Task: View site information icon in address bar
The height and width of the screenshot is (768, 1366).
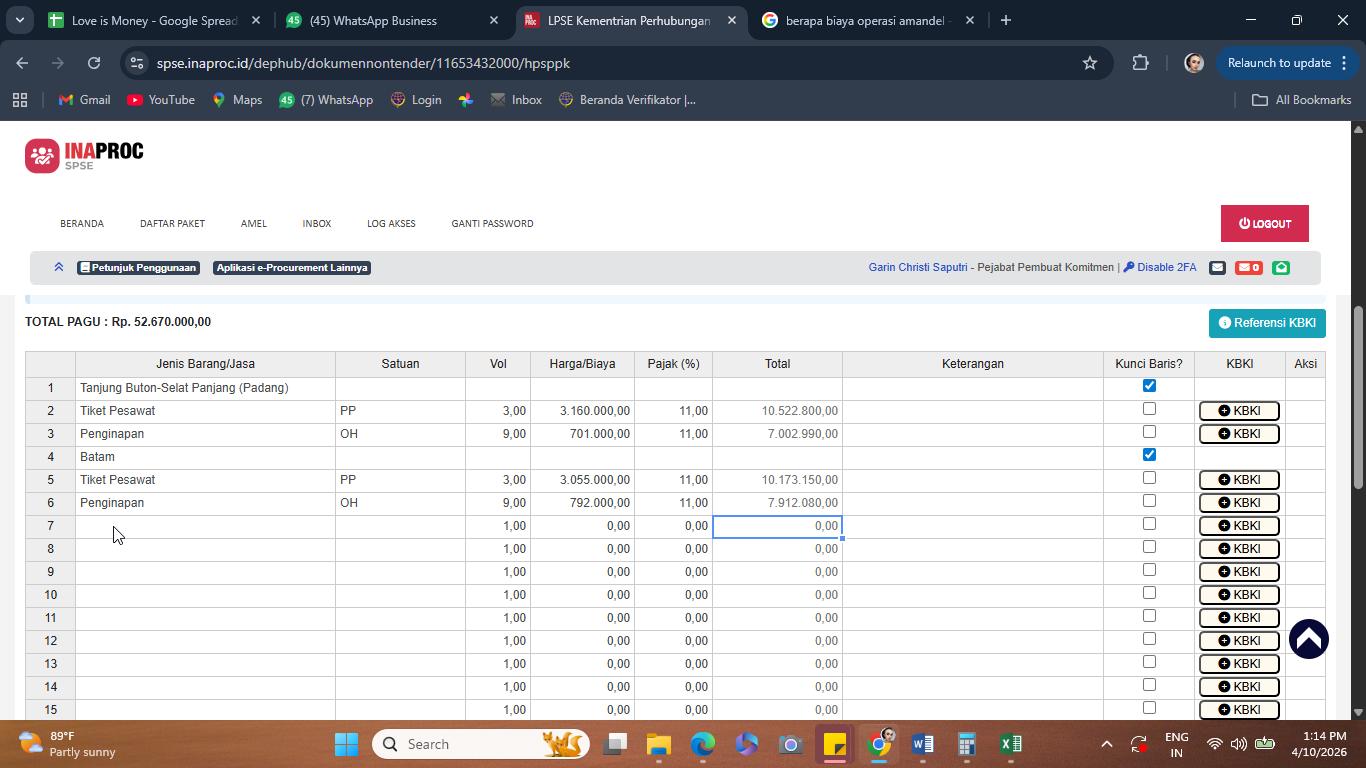Action: [139, 63]
